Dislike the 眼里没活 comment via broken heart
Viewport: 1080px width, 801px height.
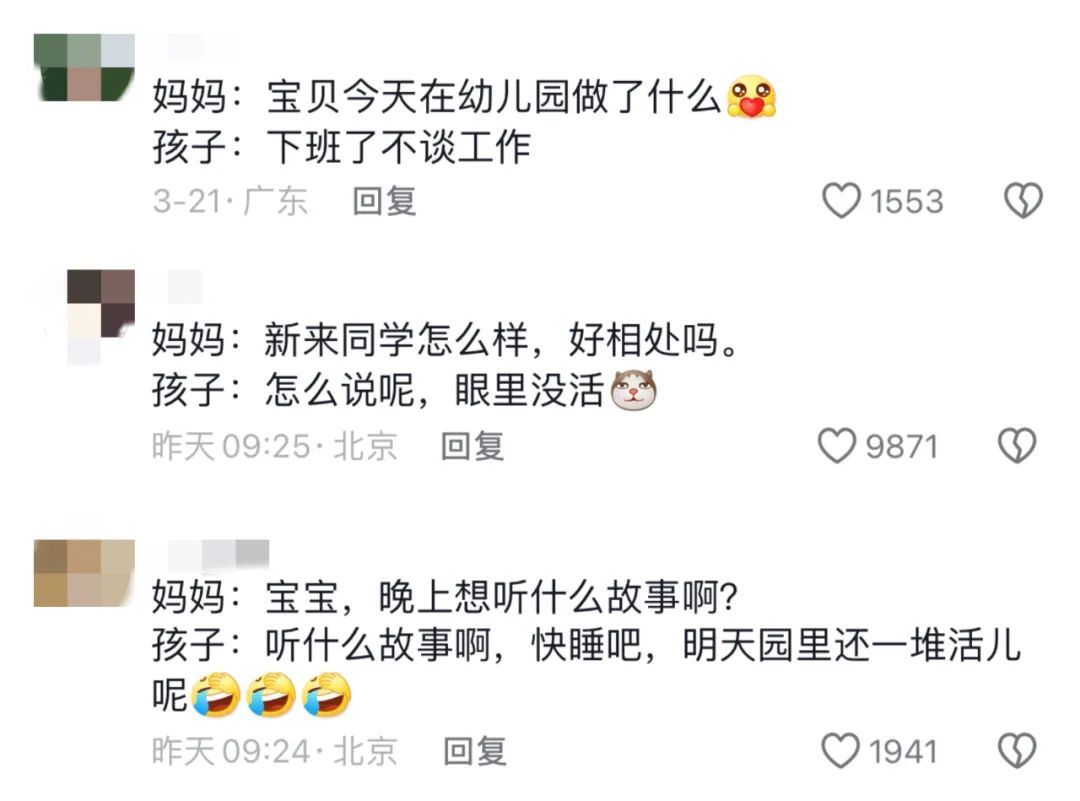click(1017, 446)
